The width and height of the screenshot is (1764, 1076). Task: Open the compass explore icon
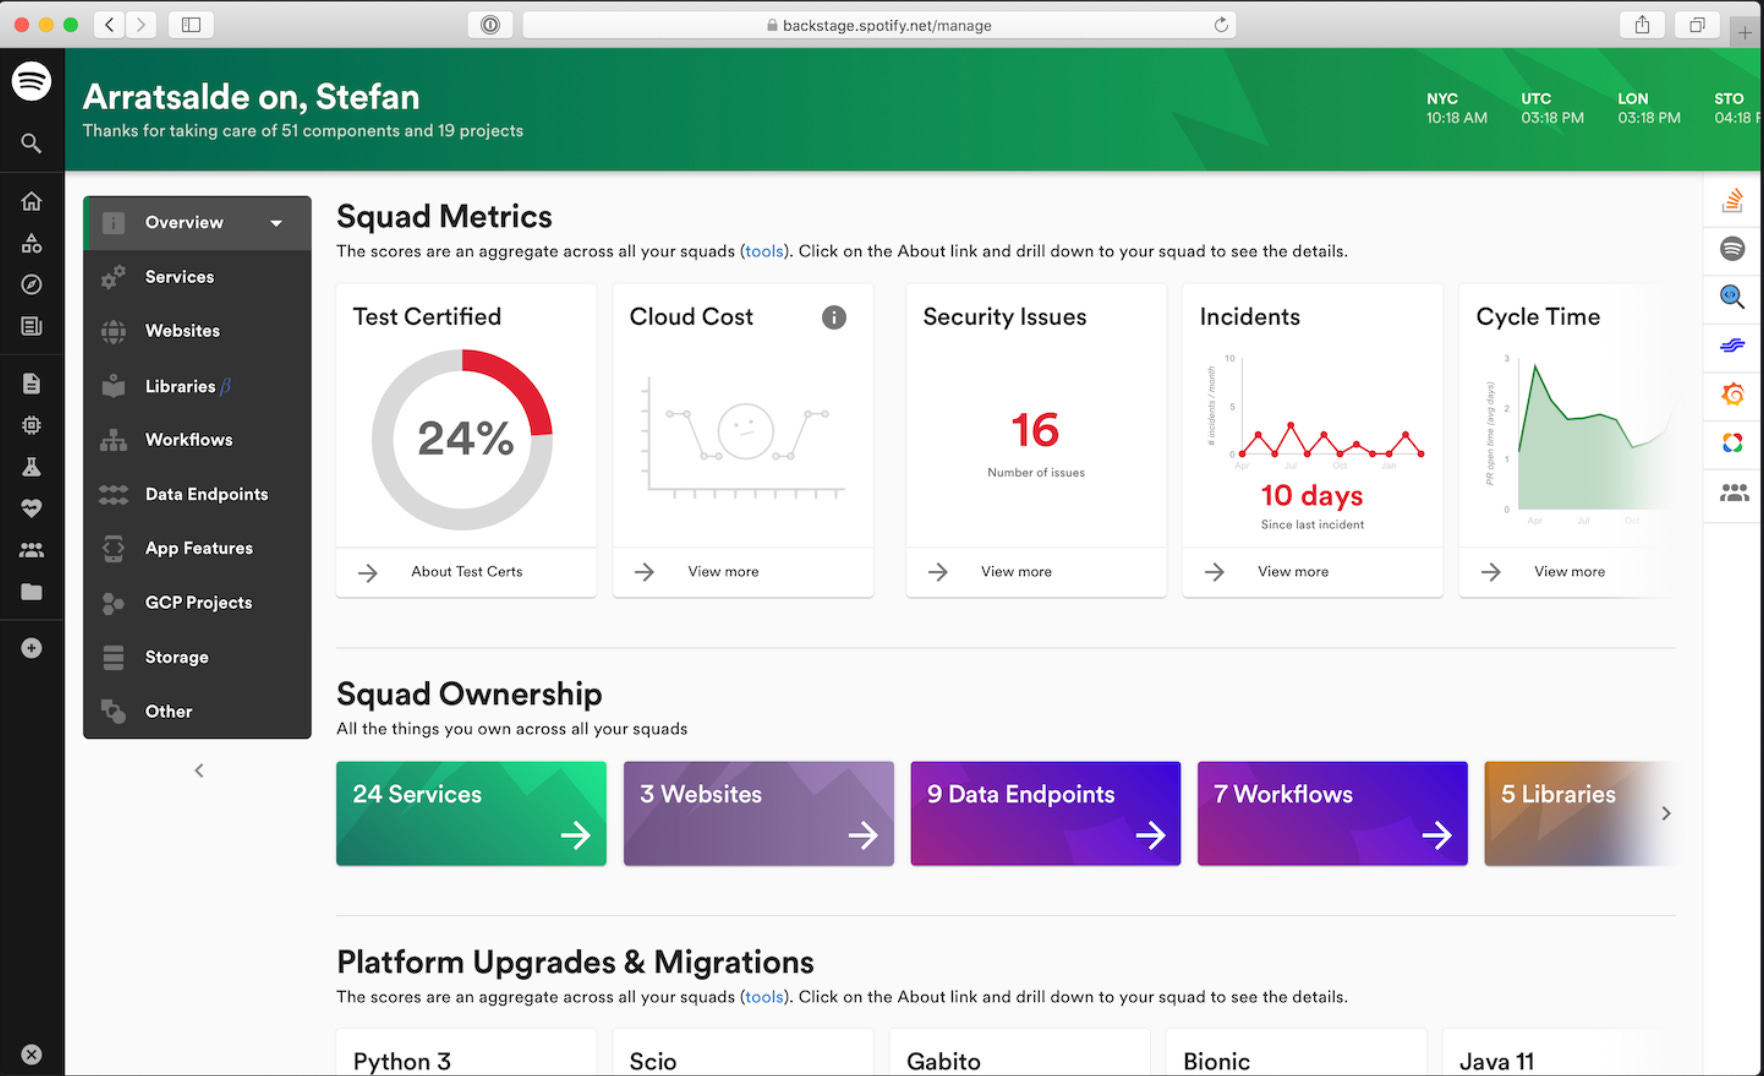(31, 284)
